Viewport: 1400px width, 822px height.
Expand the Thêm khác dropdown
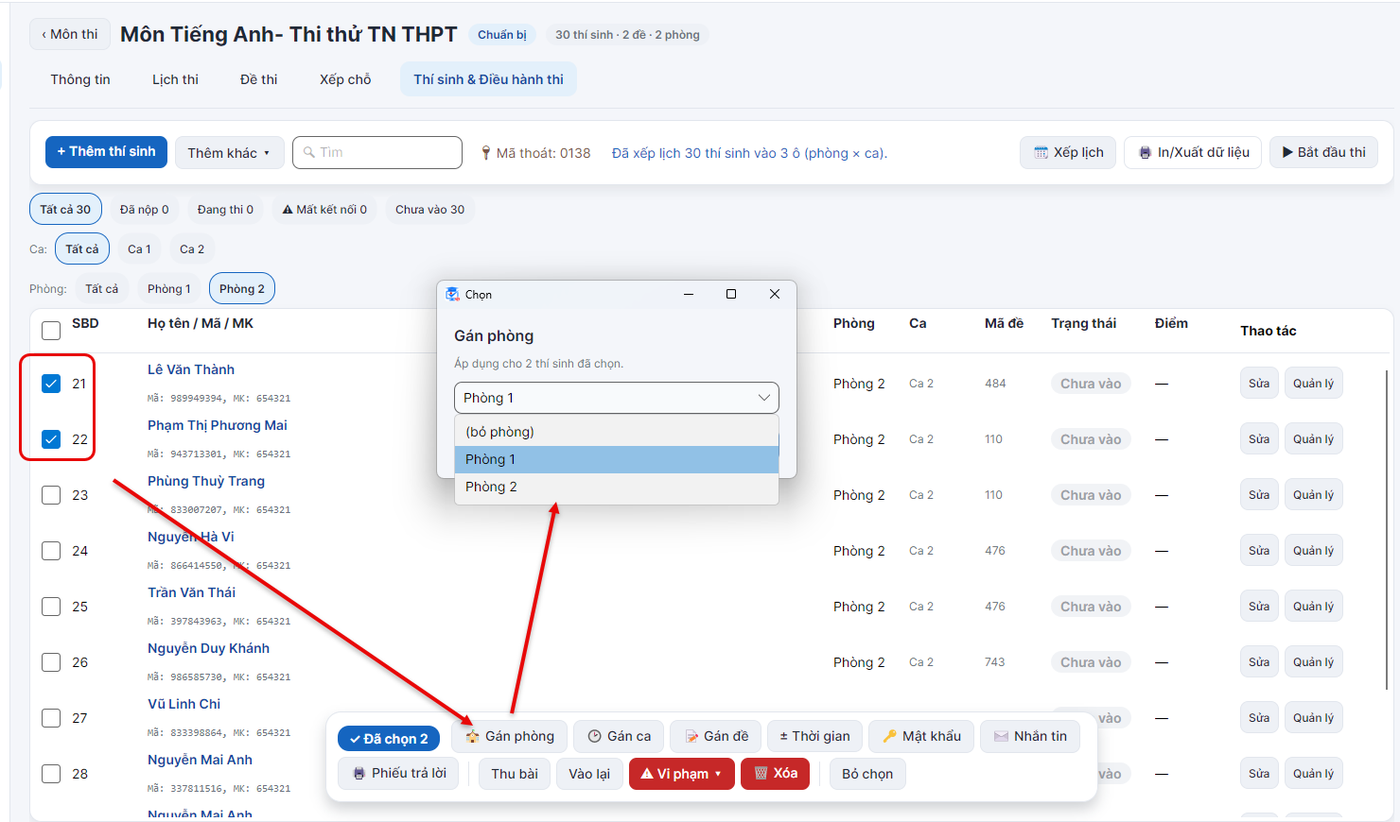229,153
